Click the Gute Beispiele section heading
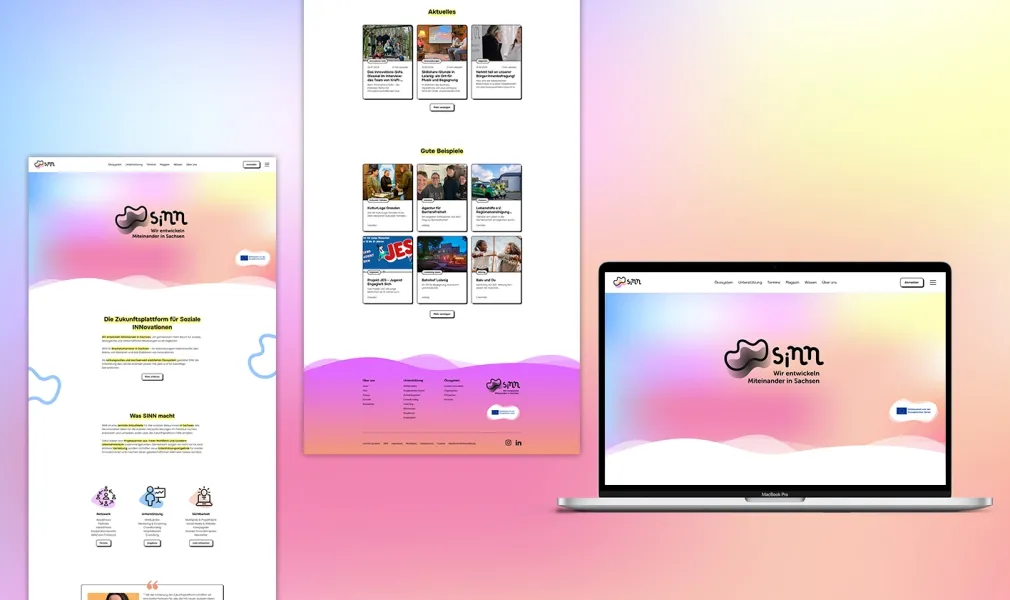1010x600 pixels. coord(442,151)
